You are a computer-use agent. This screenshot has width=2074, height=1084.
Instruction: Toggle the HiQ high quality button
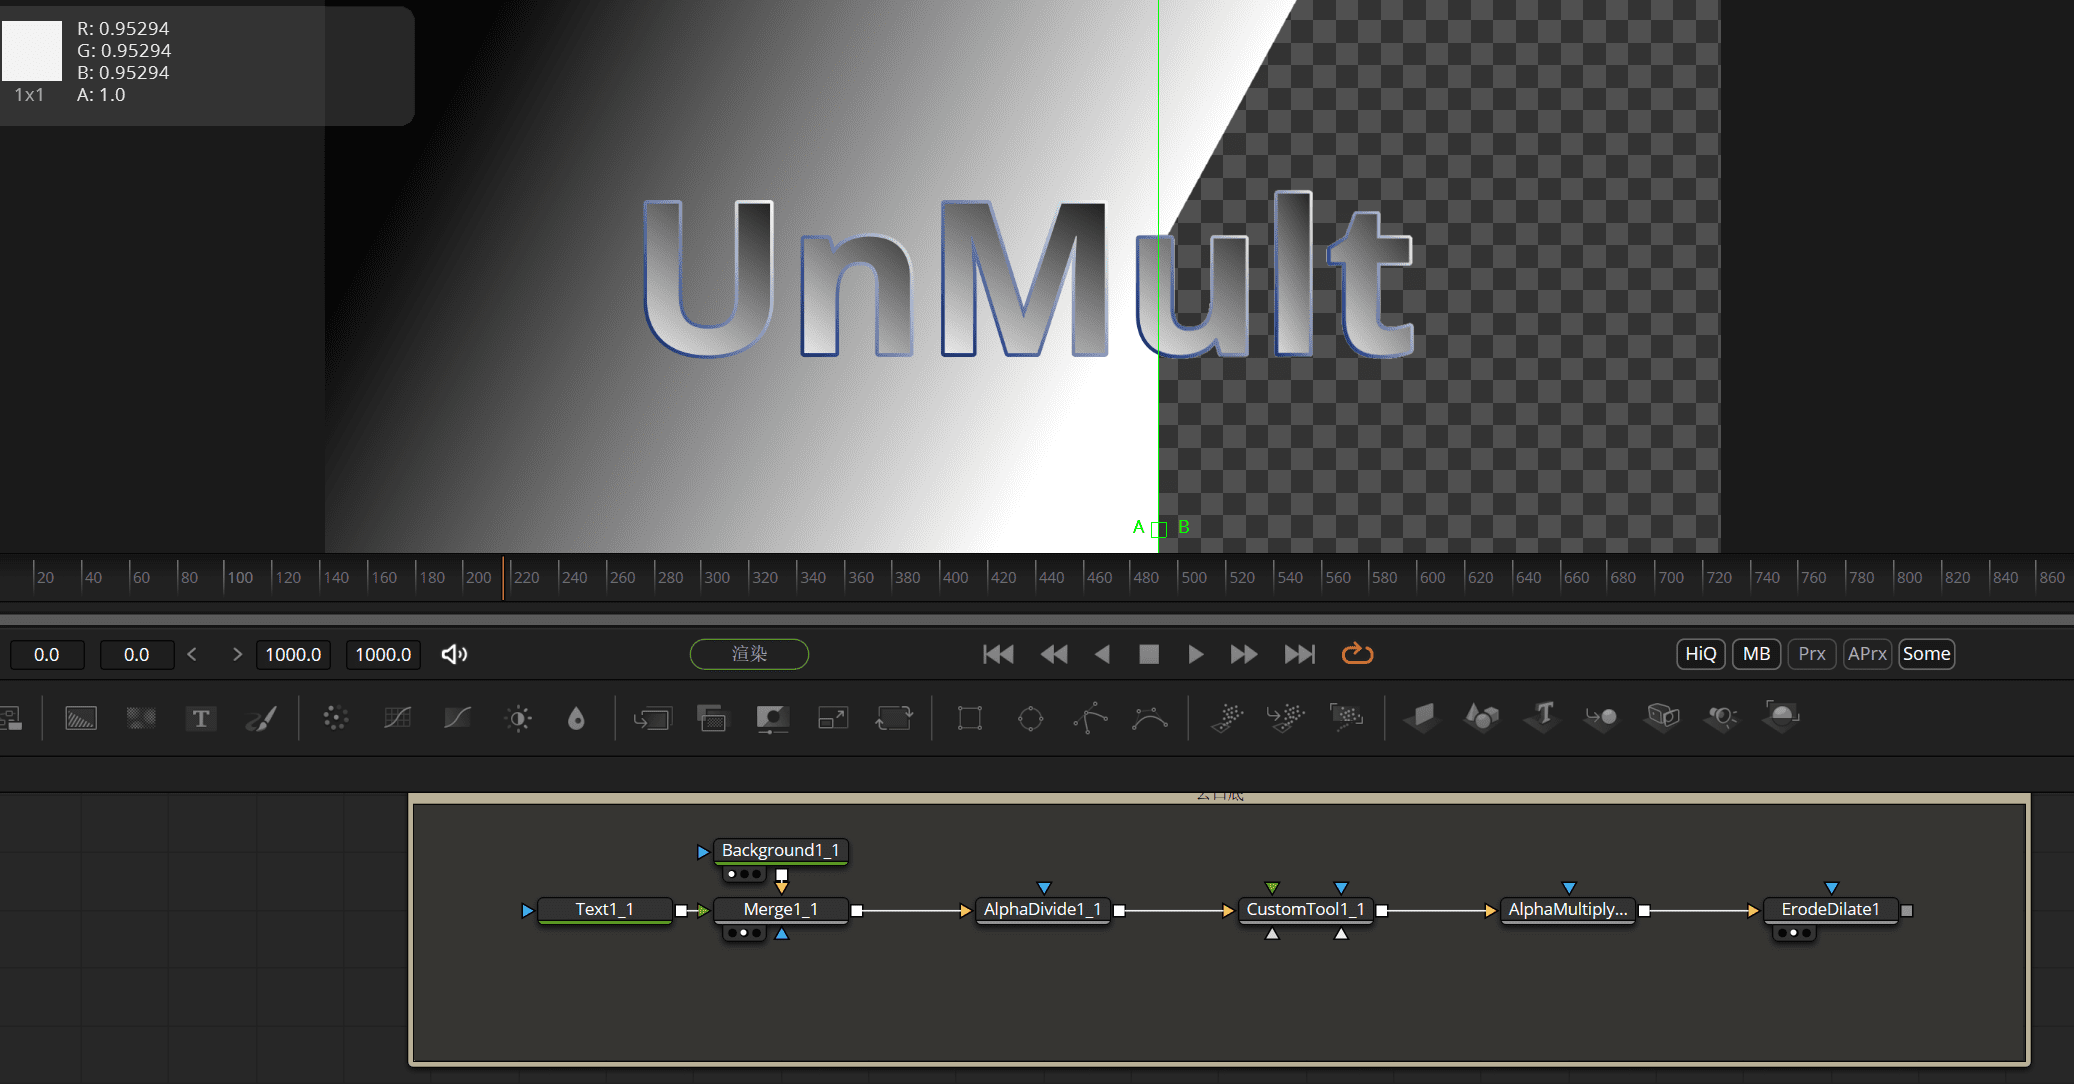[1700, 654]
